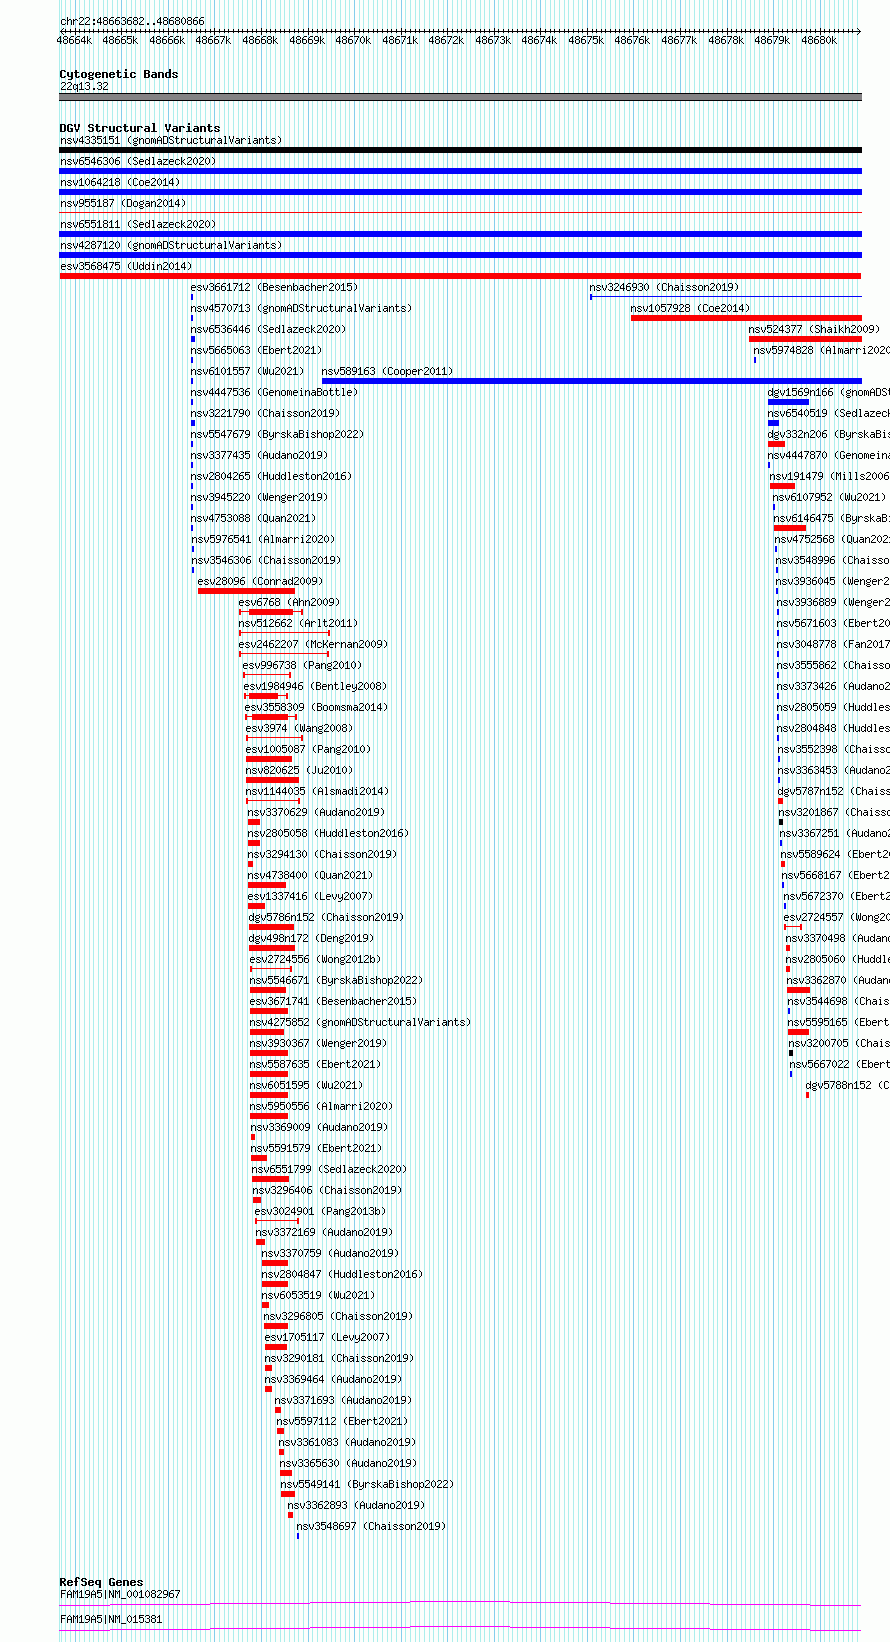Viewport: 890px width, 1642px height.
Task: Click the 22q13.32 band label
Action: 84,86
